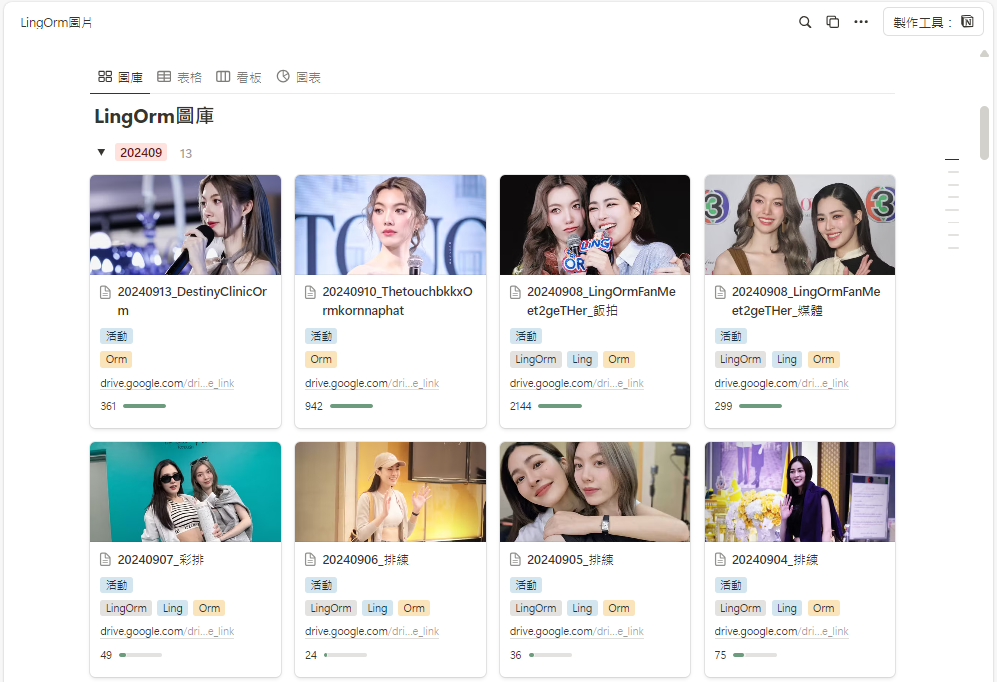This screenshot has height=682, width=997.
Task: Open the 20240906_排練 cover image
Action: click(390, 492)
